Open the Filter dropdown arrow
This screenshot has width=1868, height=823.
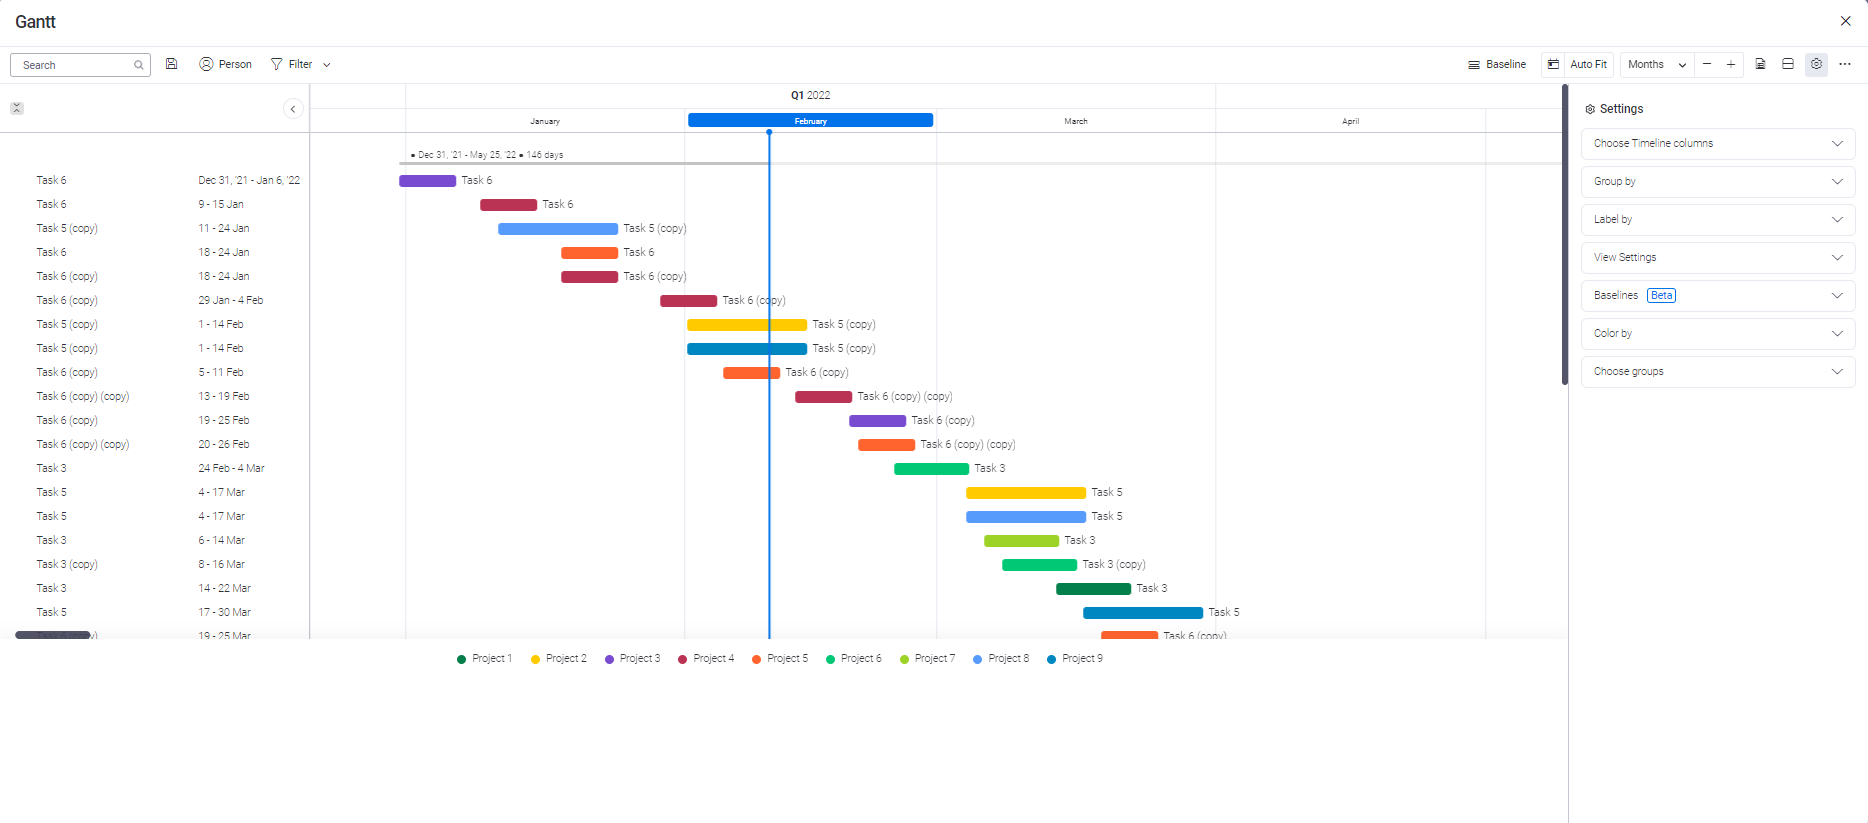(x=327, y=65)
